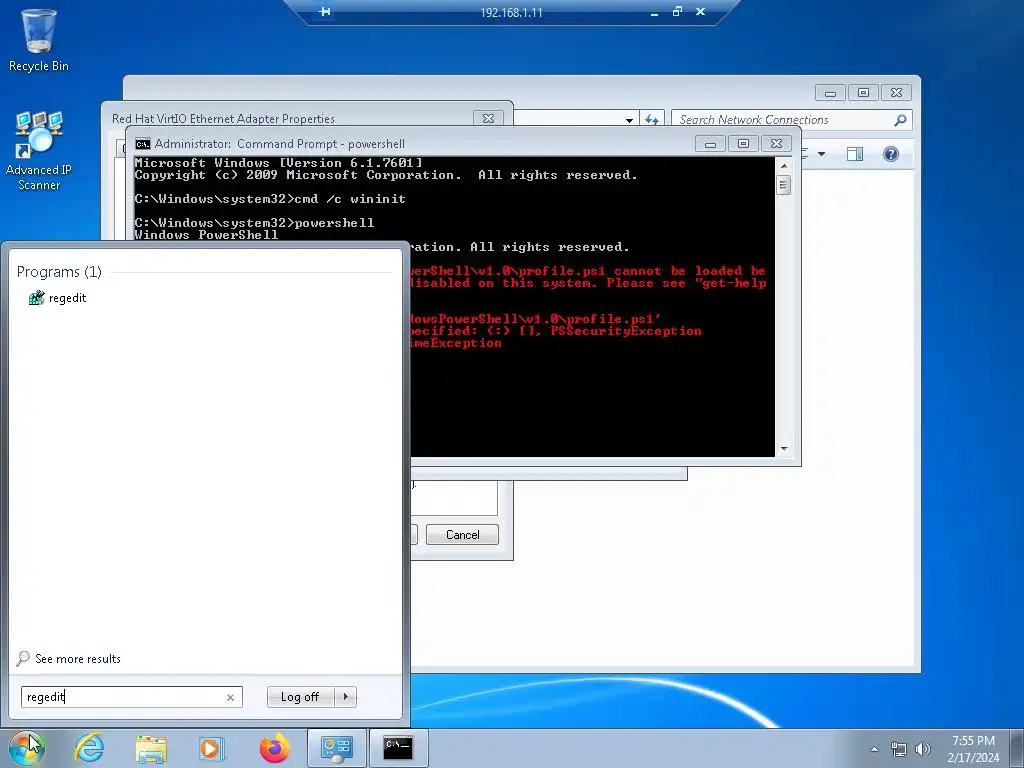Open the view options dropdown arrow
This screenshot has width=1024, height=768.
[822, 154]
